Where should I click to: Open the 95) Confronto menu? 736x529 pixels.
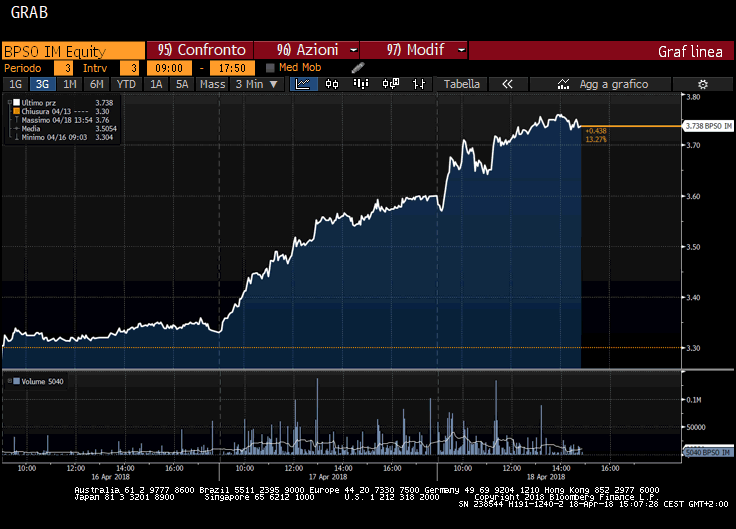click(x=200, y=50)
